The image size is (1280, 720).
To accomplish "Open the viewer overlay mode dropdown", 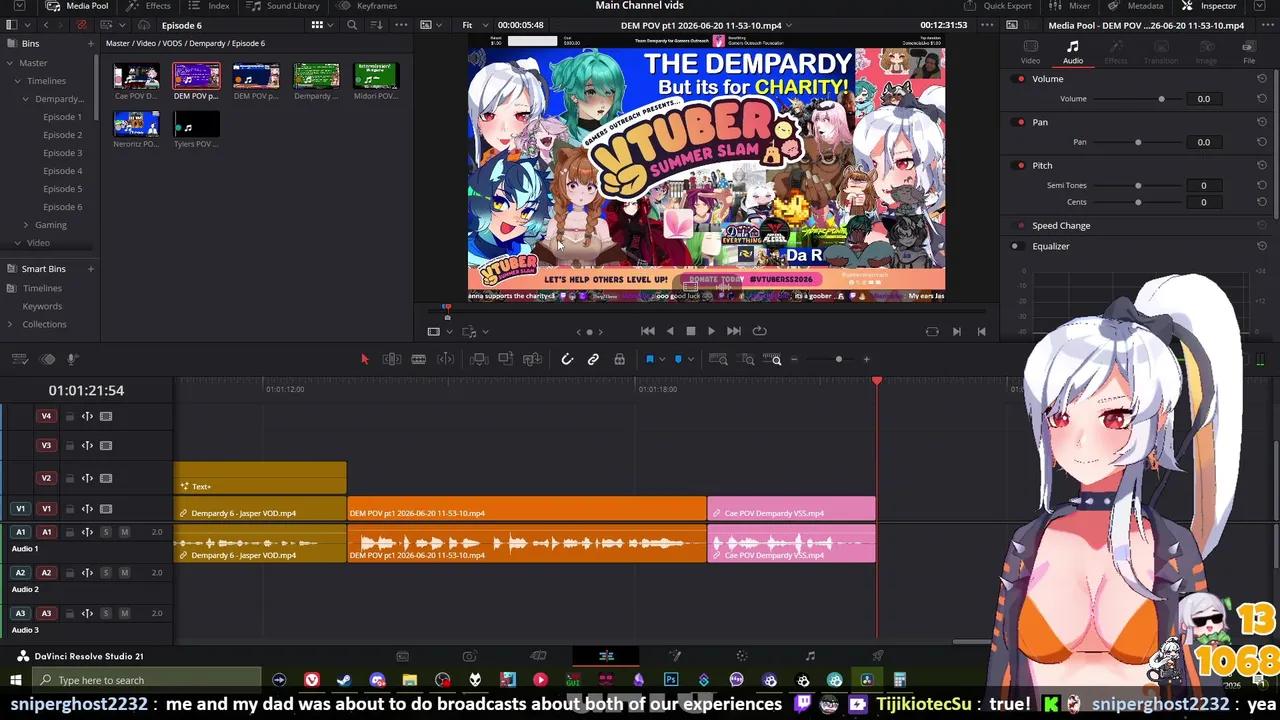I will click(438, 331).
